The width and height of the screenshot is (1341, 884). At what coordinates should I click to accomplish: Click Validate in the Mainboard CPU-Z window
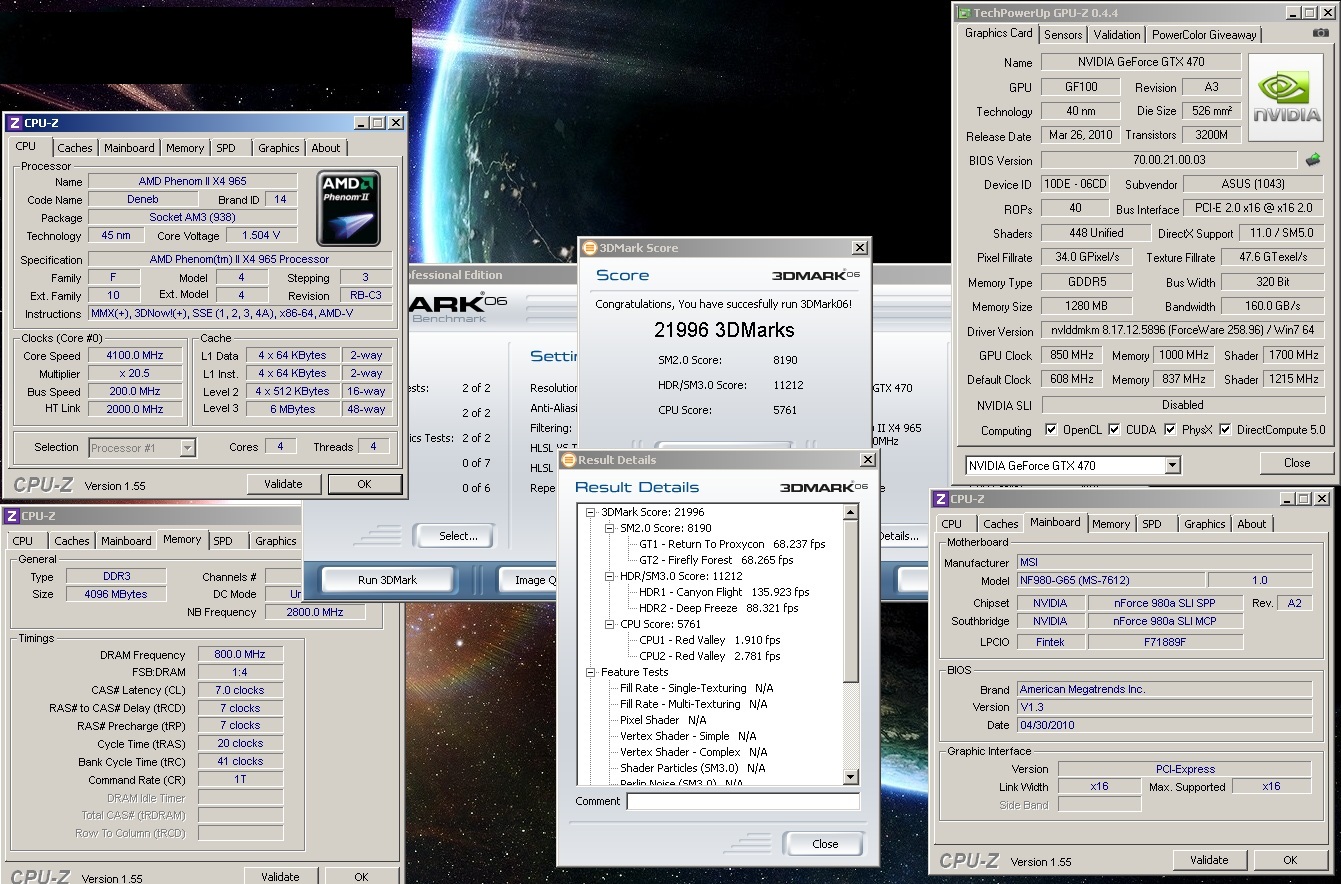[x=1209, y=860]
